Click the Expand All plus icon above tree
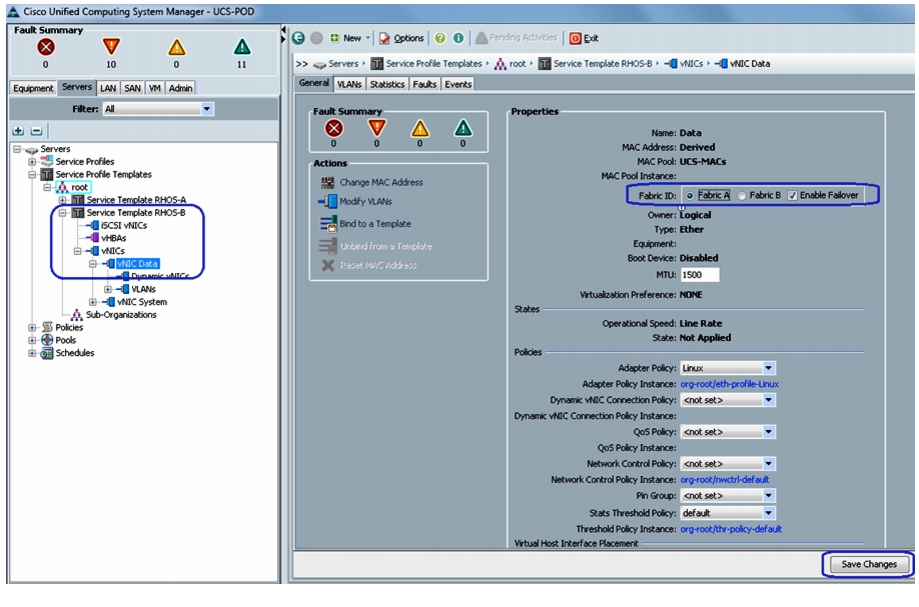Image resolution: width=919 pixels, height=607 pixels. pyautogui.click(x=18, y=131)
